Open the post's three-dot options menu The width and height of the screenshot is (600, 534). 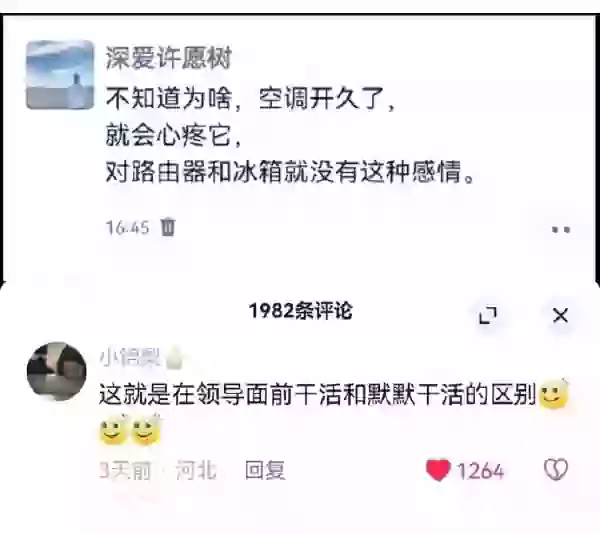[x=561, y=230]
